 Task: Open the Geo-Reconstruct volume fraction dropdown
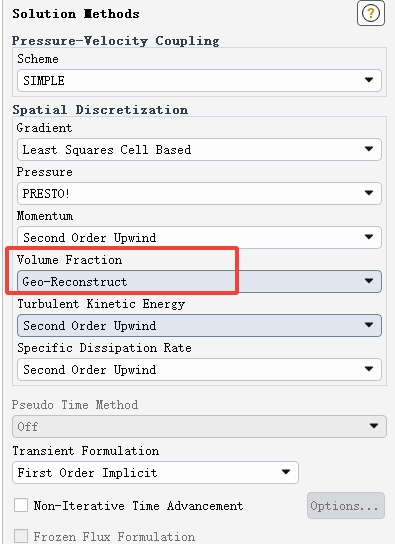point(199,281)
